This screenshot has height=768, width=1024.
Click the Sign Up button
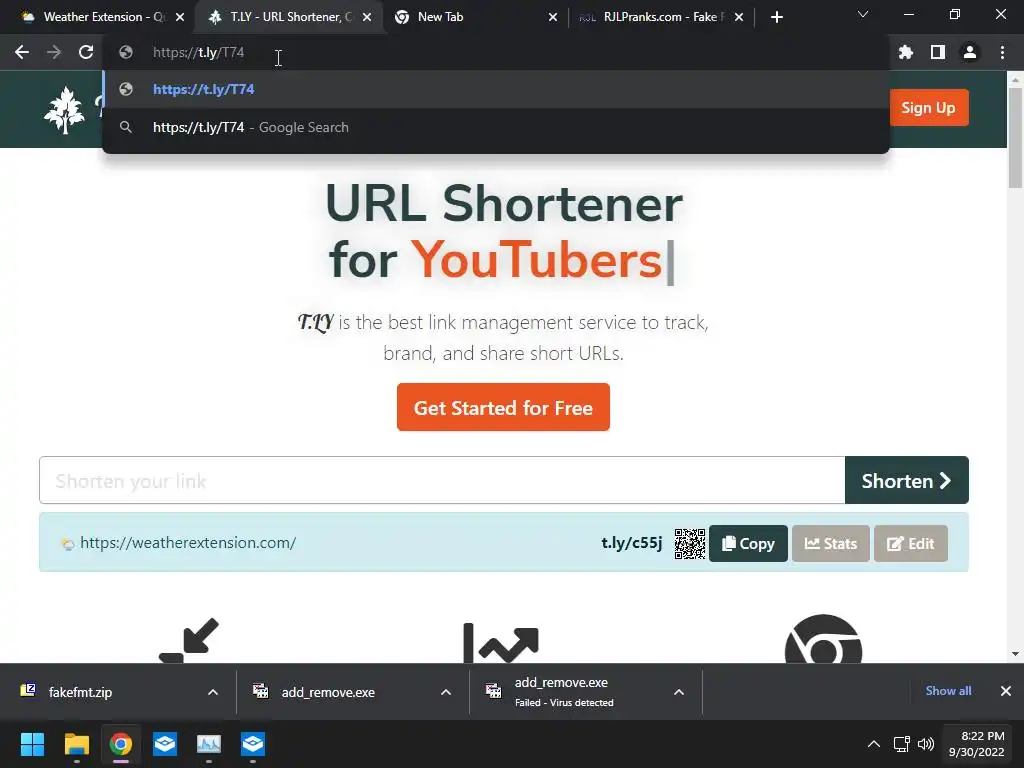coord(929,108)
